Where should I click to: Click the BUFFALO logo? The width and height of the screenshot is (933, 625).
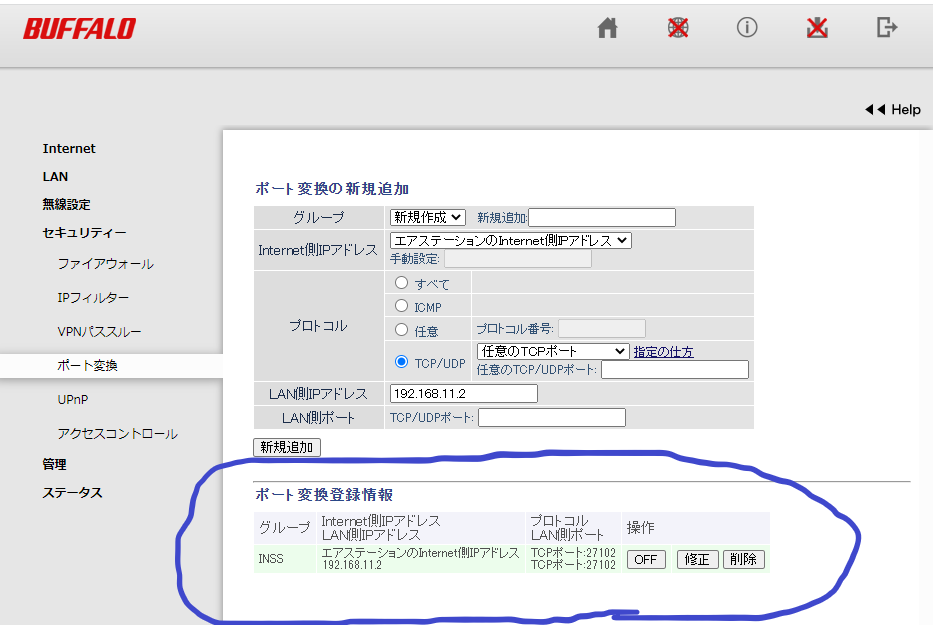[80, 29]
